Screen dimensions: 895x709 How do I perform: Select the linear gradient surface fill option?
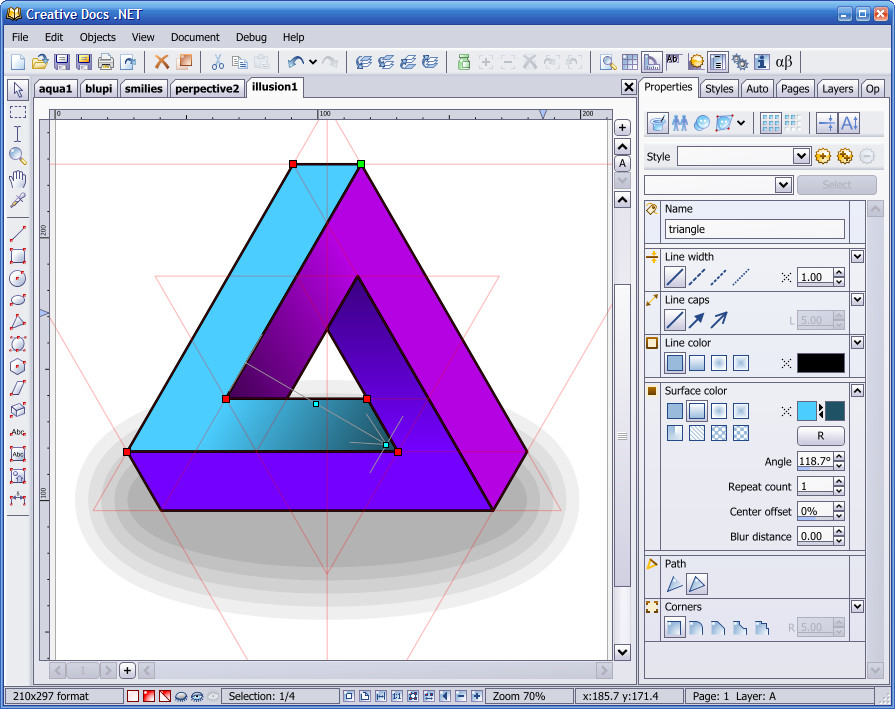pyautogui.click(x=696, y=411)
